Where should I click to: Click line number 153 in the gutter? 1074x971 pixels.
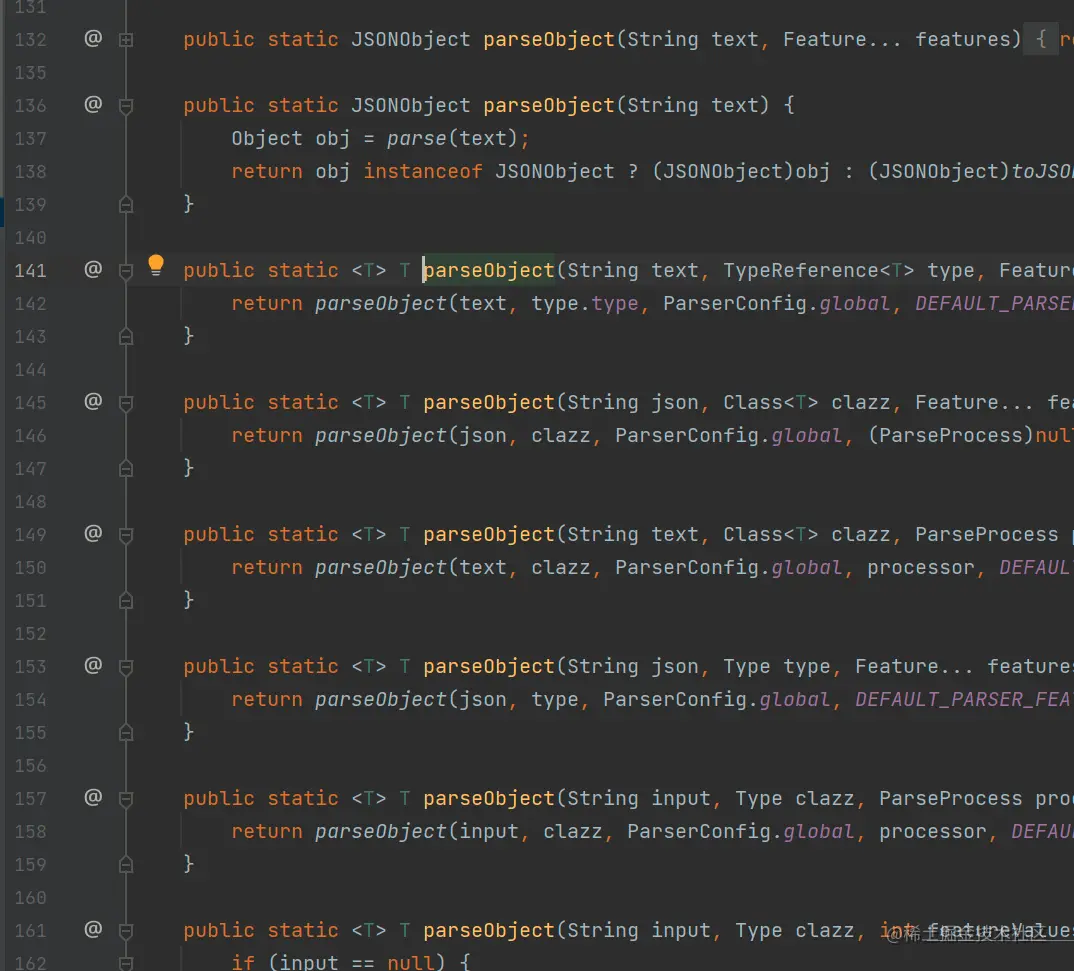(x=31, y=667)
